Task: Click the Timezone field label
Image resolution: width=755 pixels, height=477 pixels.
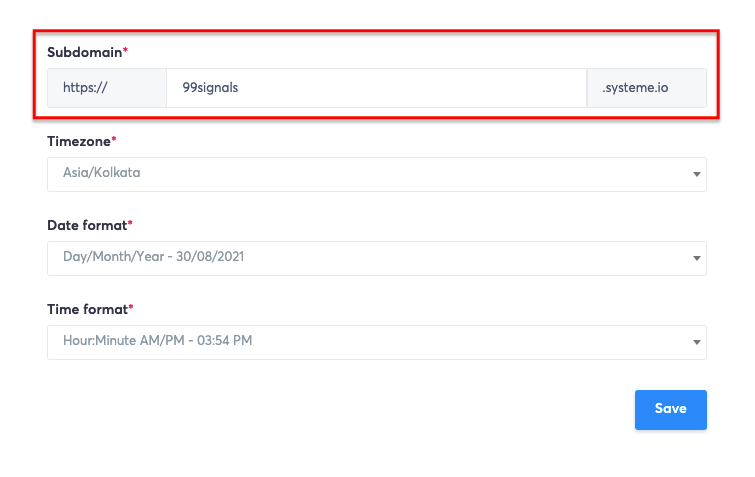Action: (x=78, y=142)
